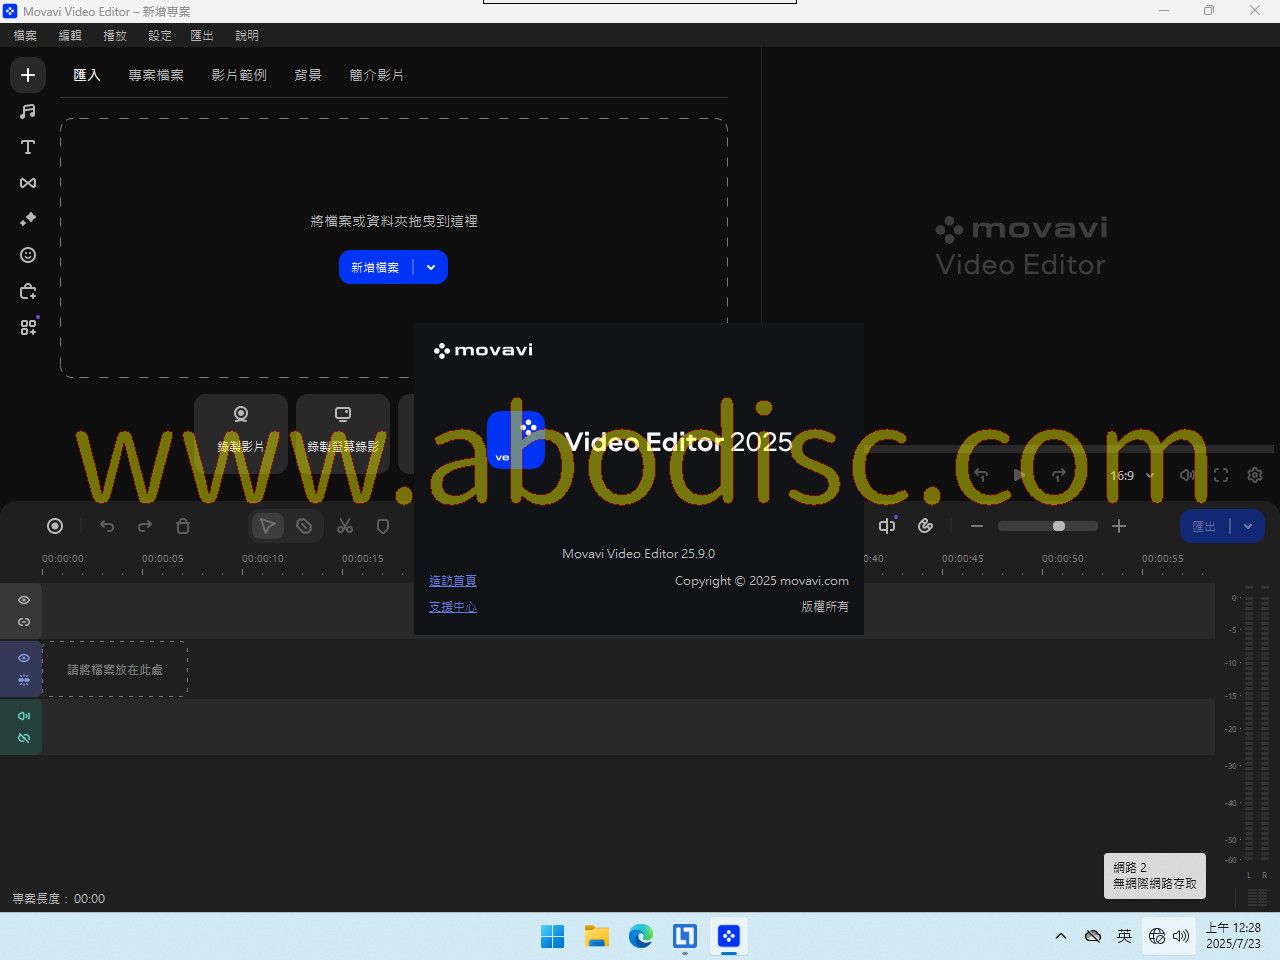Screen dimensions: 1280x960
Task: Show hidden system tray icons chevron
Action: (1061, 936)
